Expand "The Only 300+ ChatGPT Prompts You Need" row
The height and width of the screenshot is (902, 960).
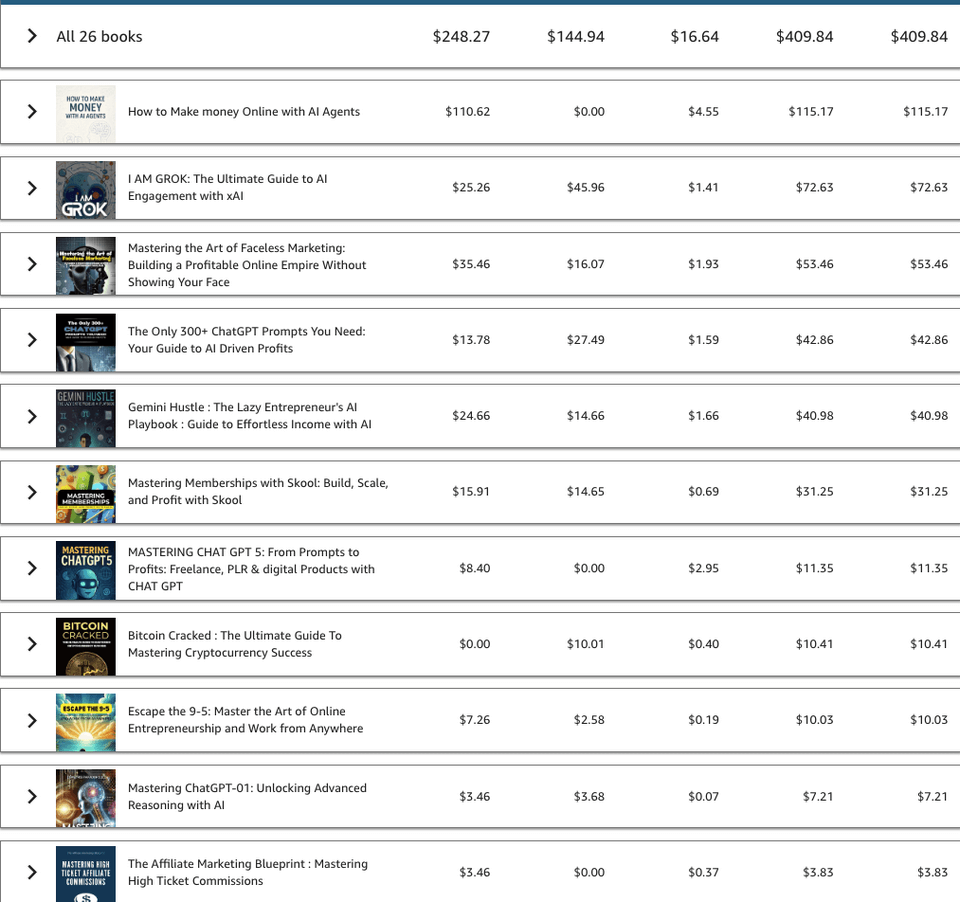31,340
